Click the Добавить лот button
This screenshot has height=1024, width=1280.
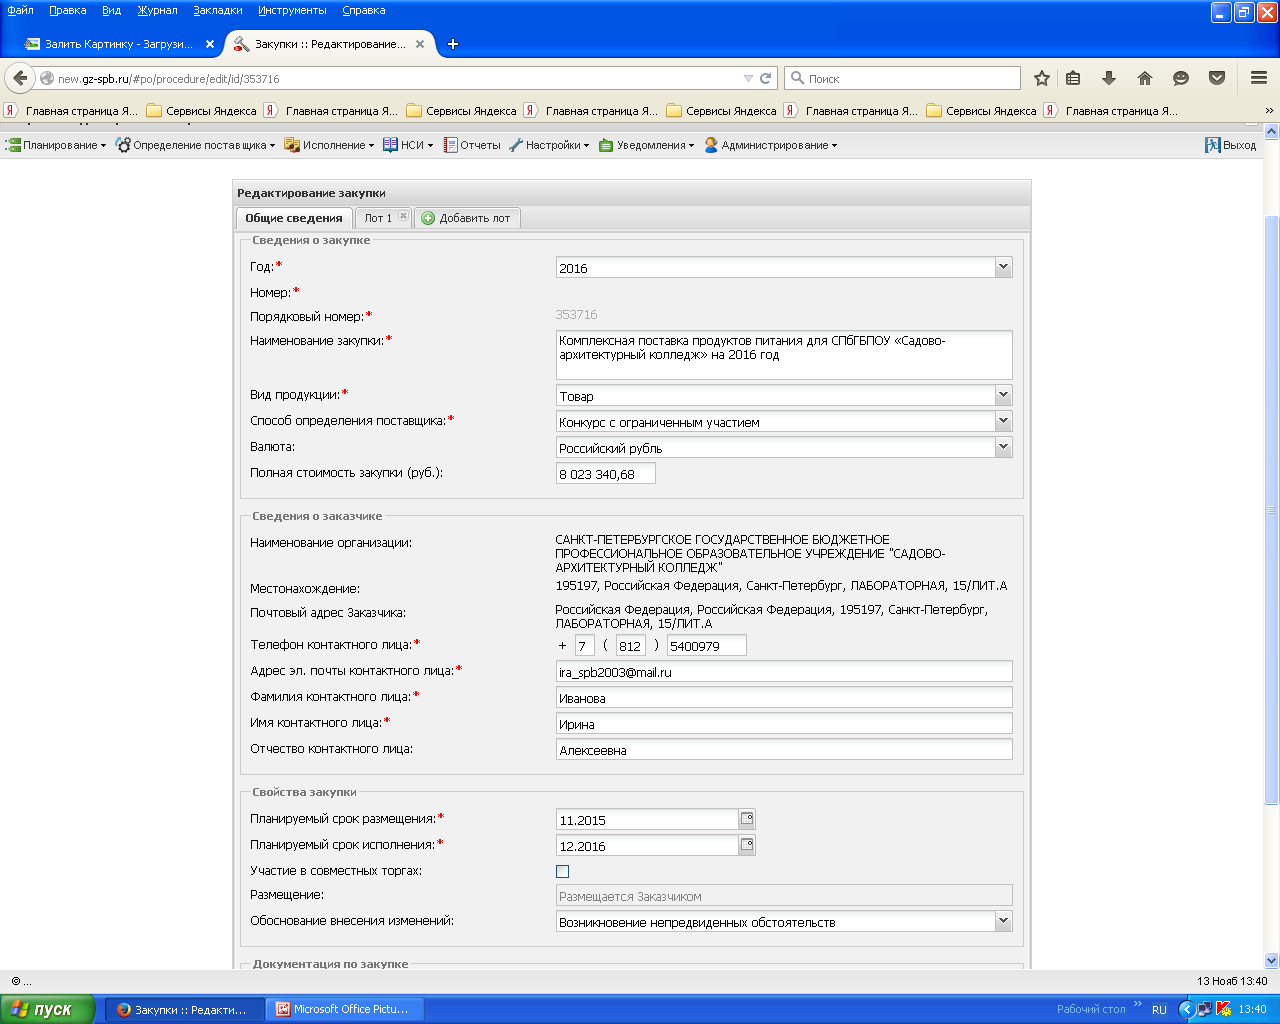[466, 218]
